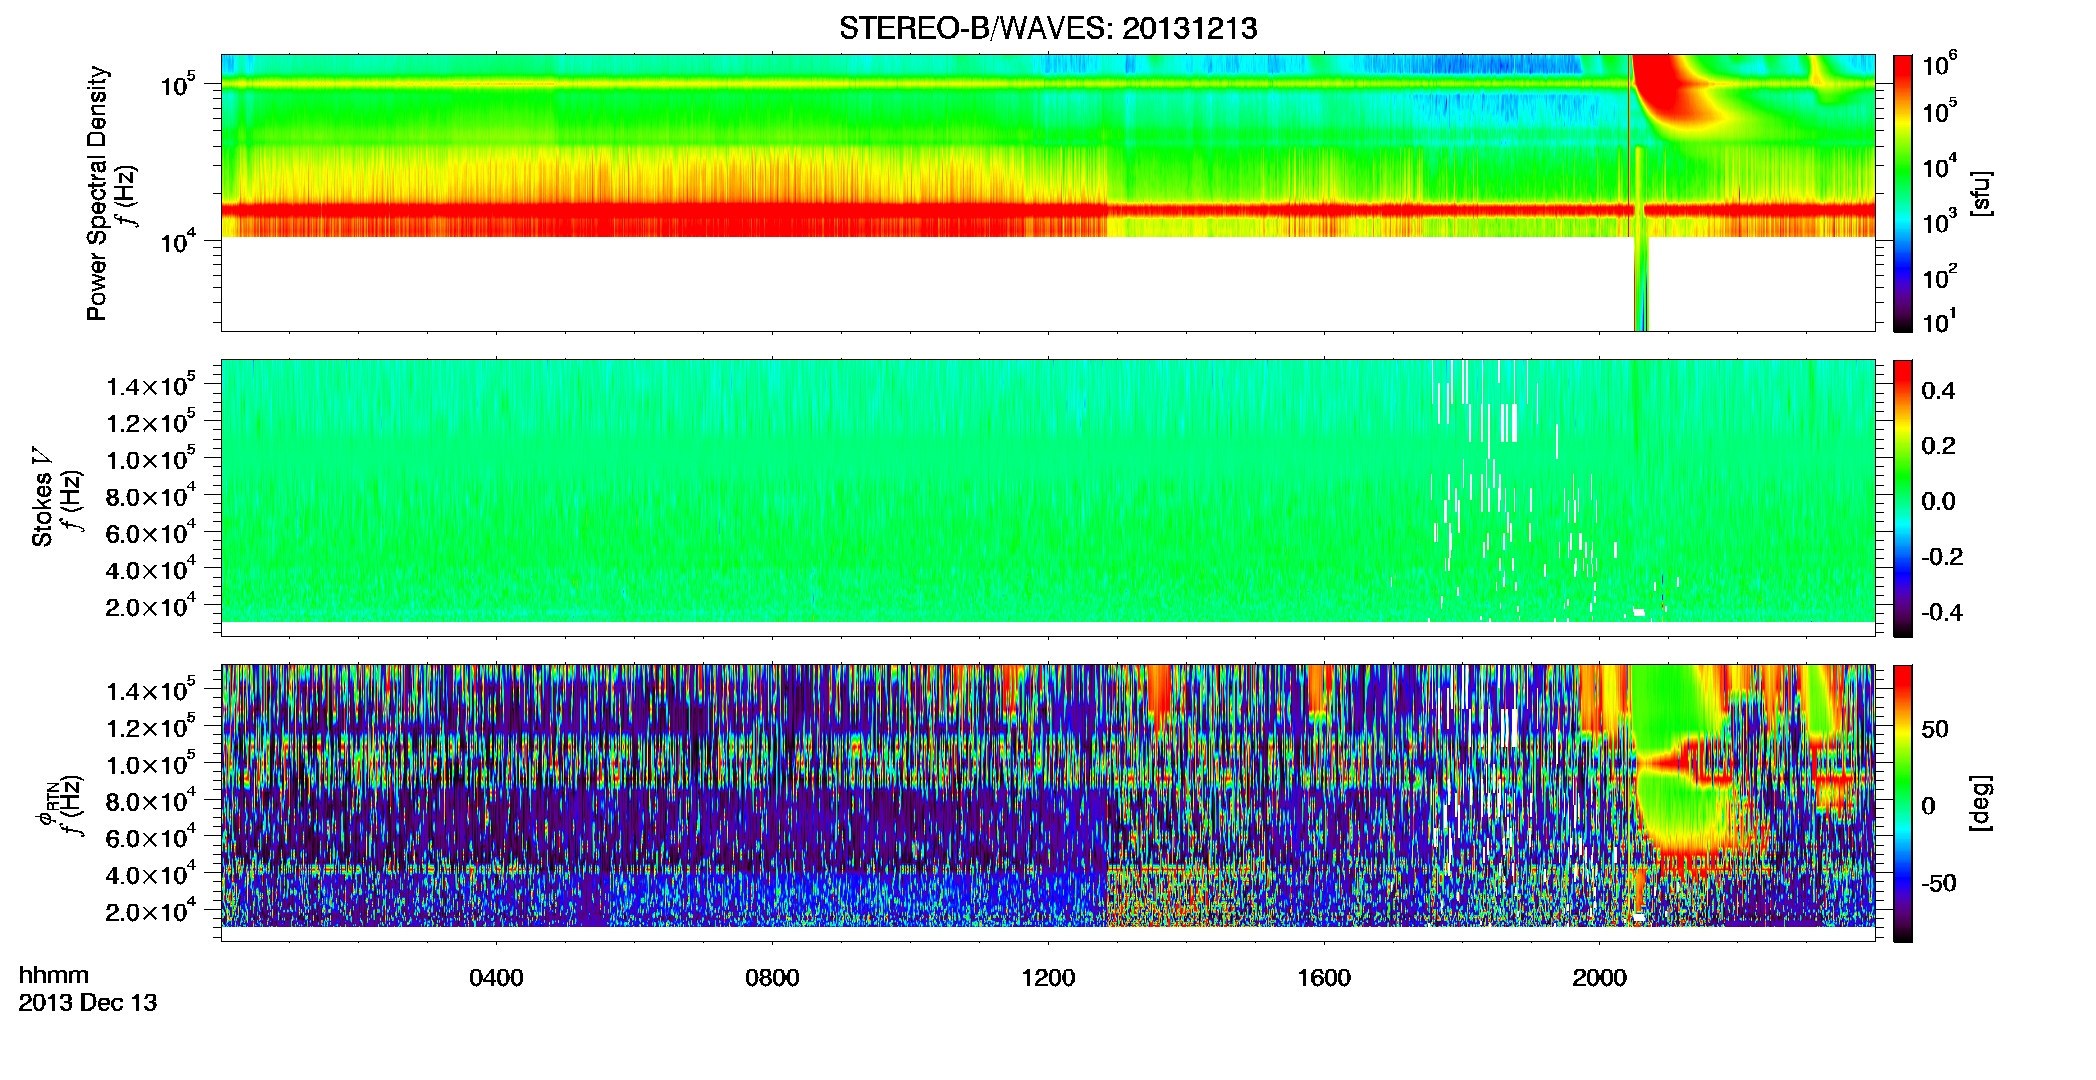Image resolution: width=2096 pixels, height=1080 pixels.
Task: Click the 2000 time tick label
Action: coord(1600,978)
